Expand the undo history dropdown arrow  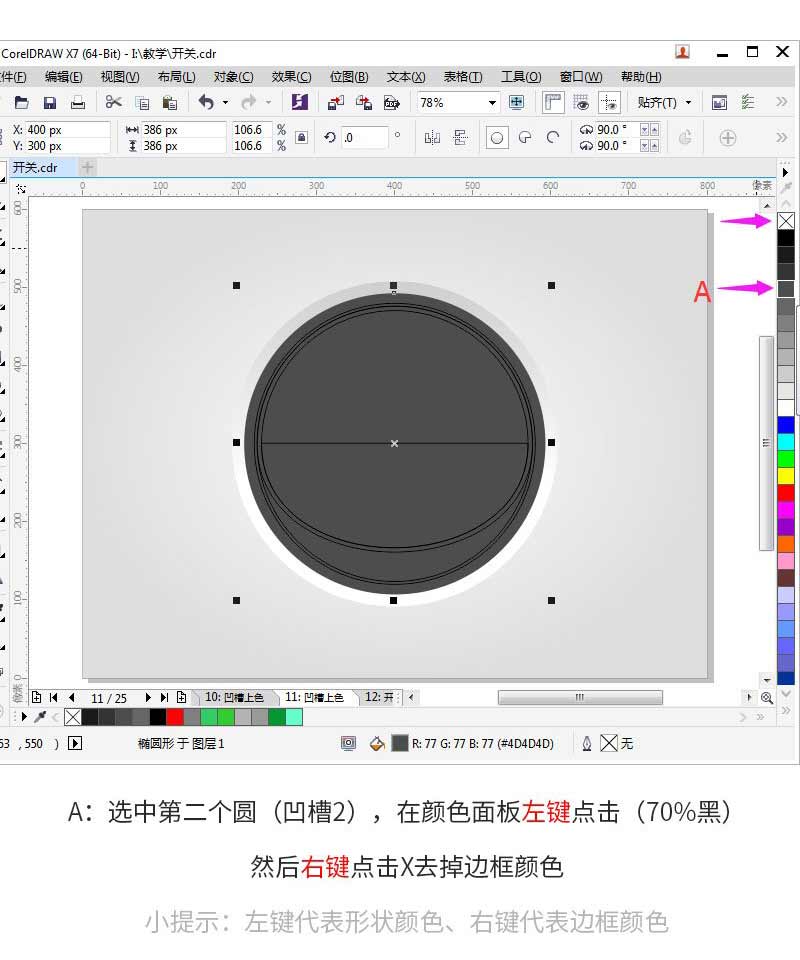tap(225, 102)
